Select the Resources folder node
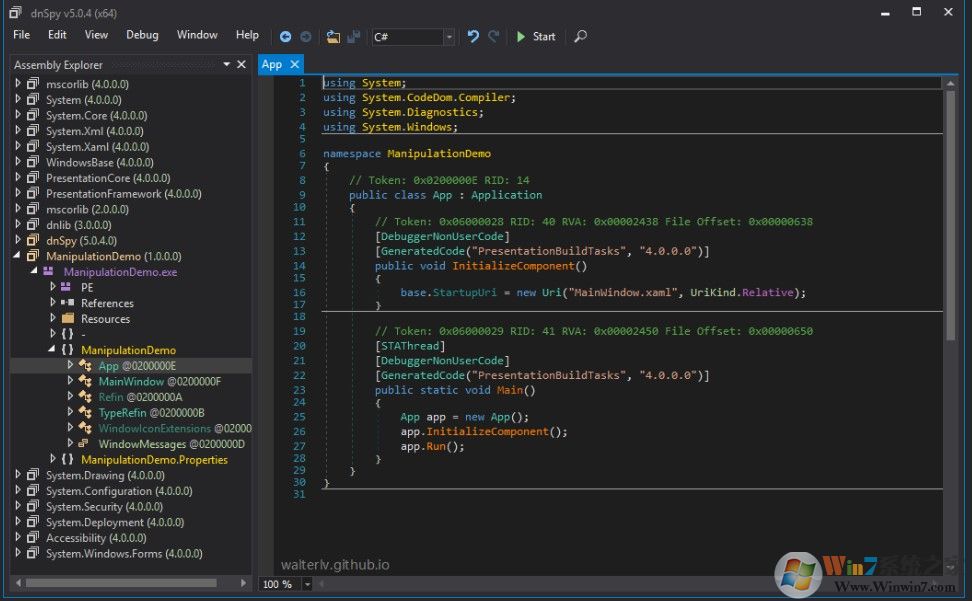Viewport: 972px width, 601px height. (x=105, y=319)
